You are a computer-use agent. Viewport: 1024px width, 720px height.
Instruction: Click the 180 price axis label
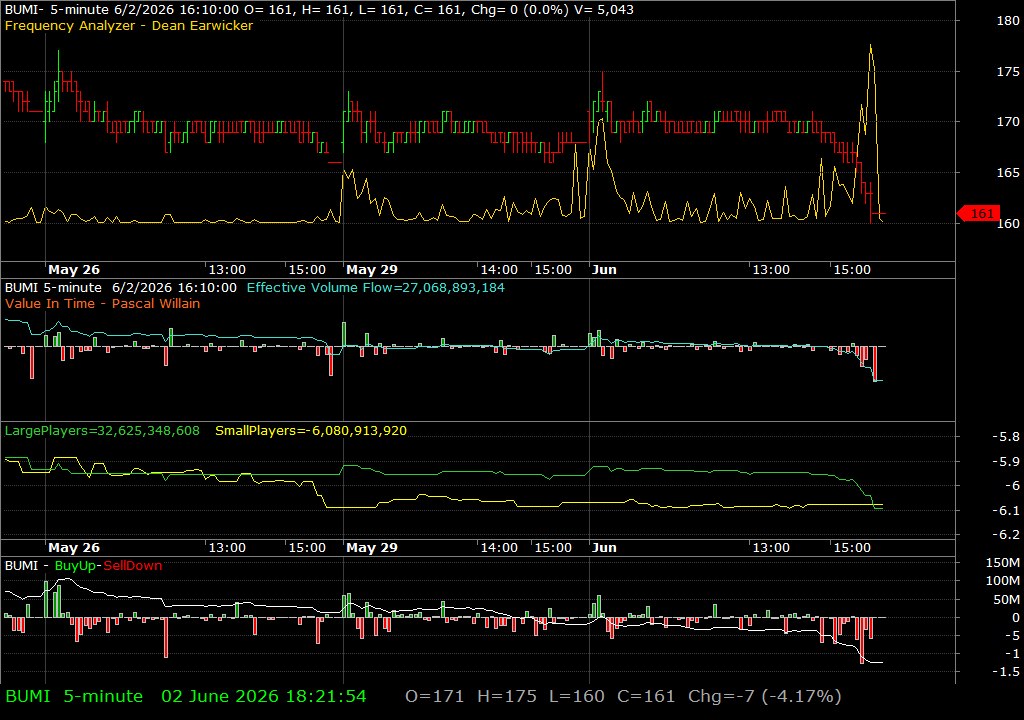tap(1008, 21)
